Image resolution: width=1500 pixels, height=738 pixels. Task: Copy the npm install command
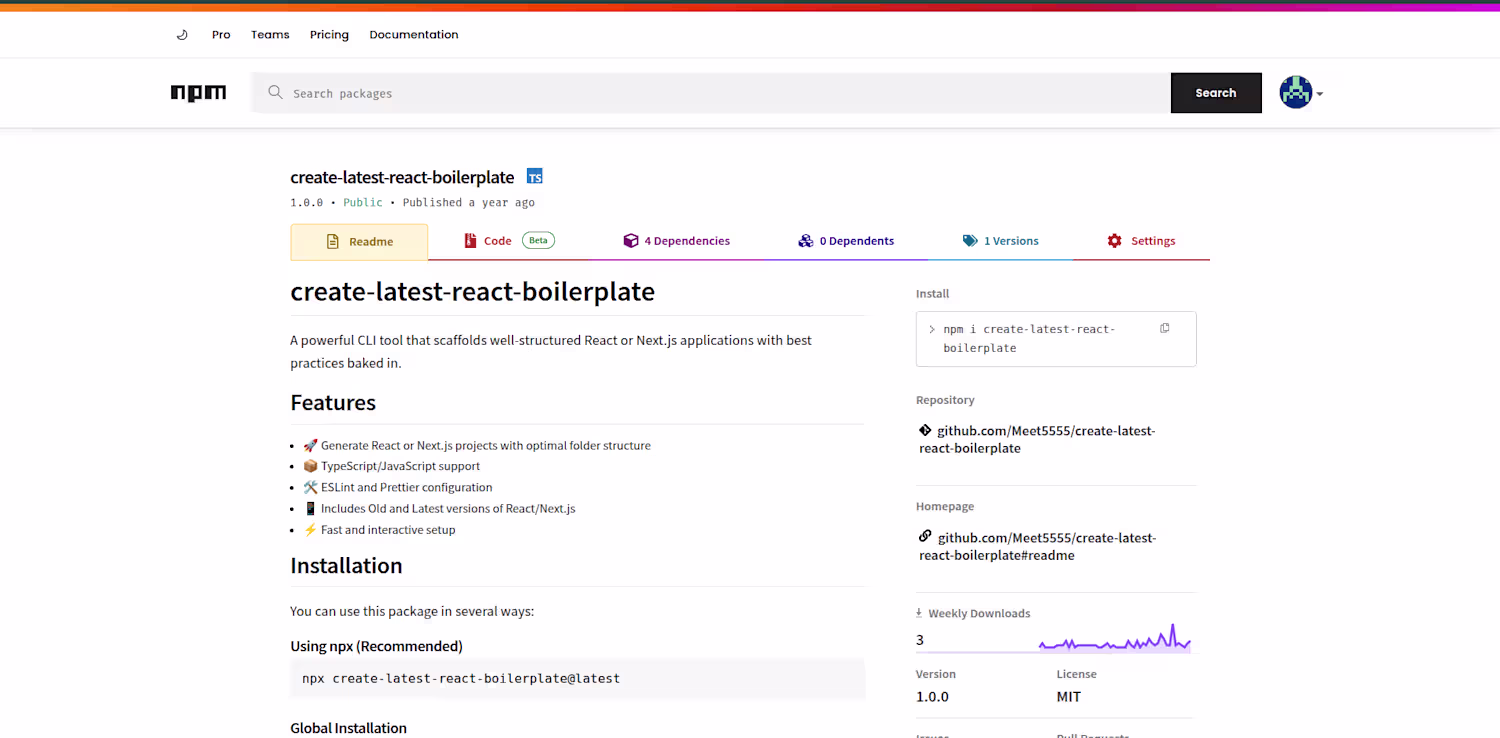pos(1164,329)
